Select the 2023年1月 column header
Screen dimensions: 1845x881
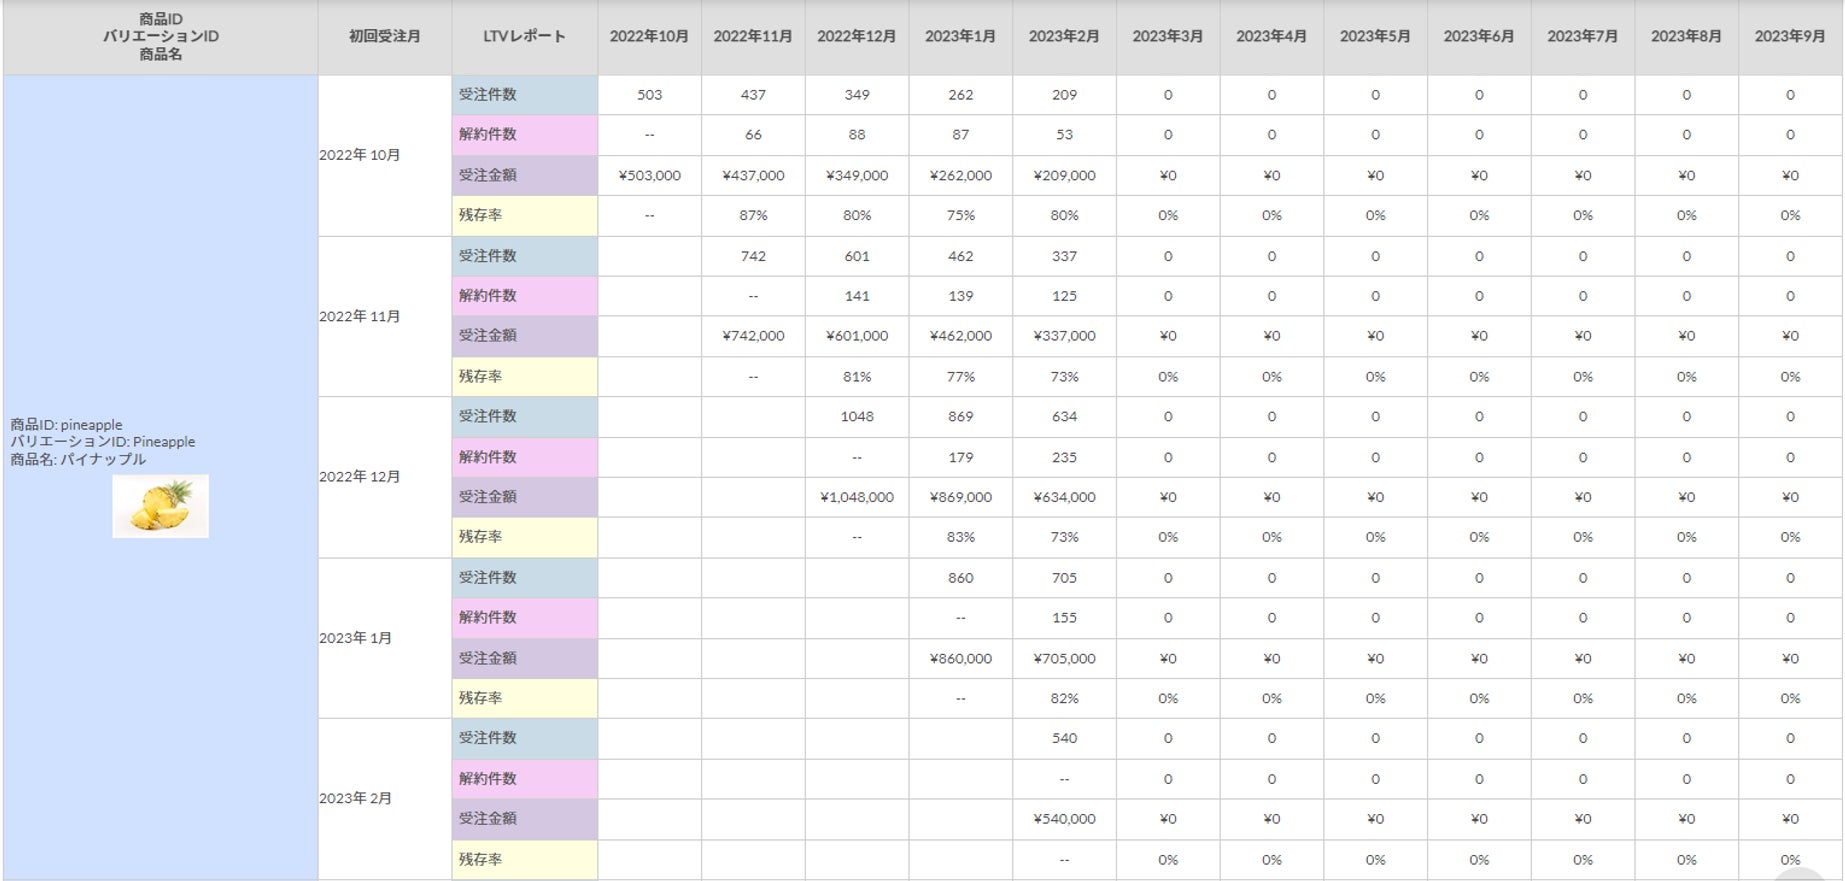pyautogui.click(x=961, y=37)
